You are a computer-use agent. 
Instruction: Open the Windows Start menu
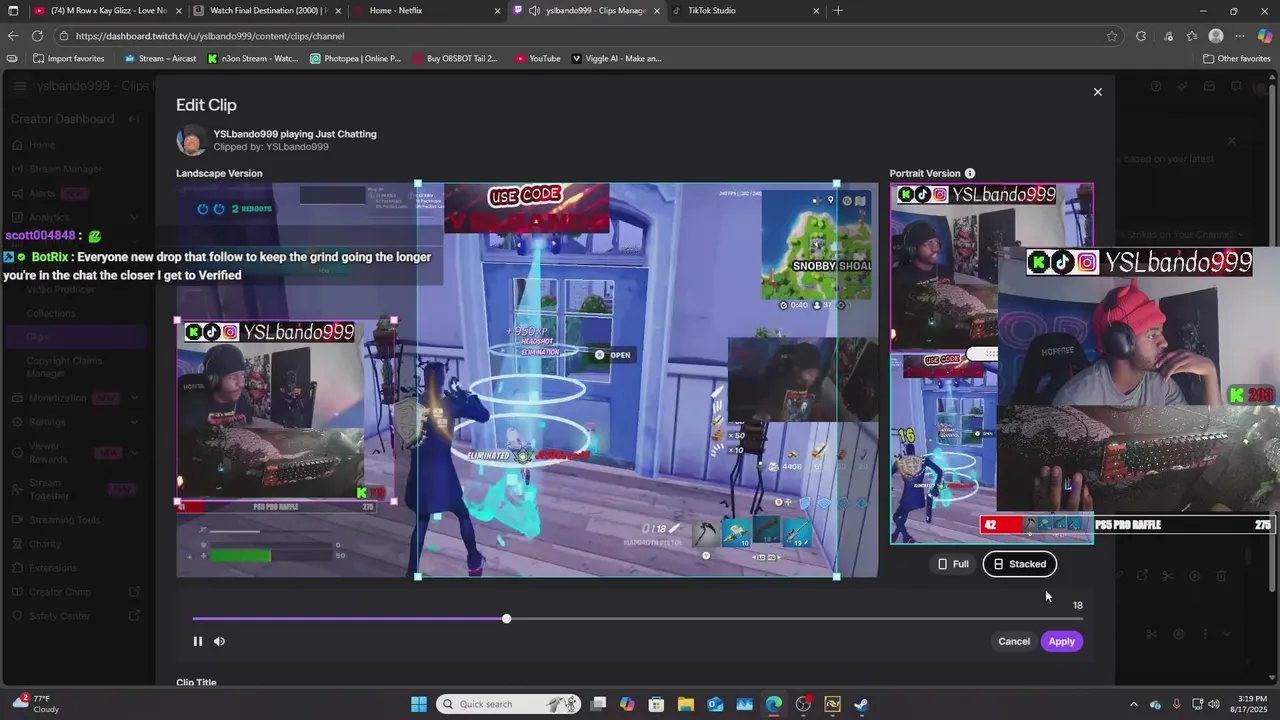tap(419, 704)
